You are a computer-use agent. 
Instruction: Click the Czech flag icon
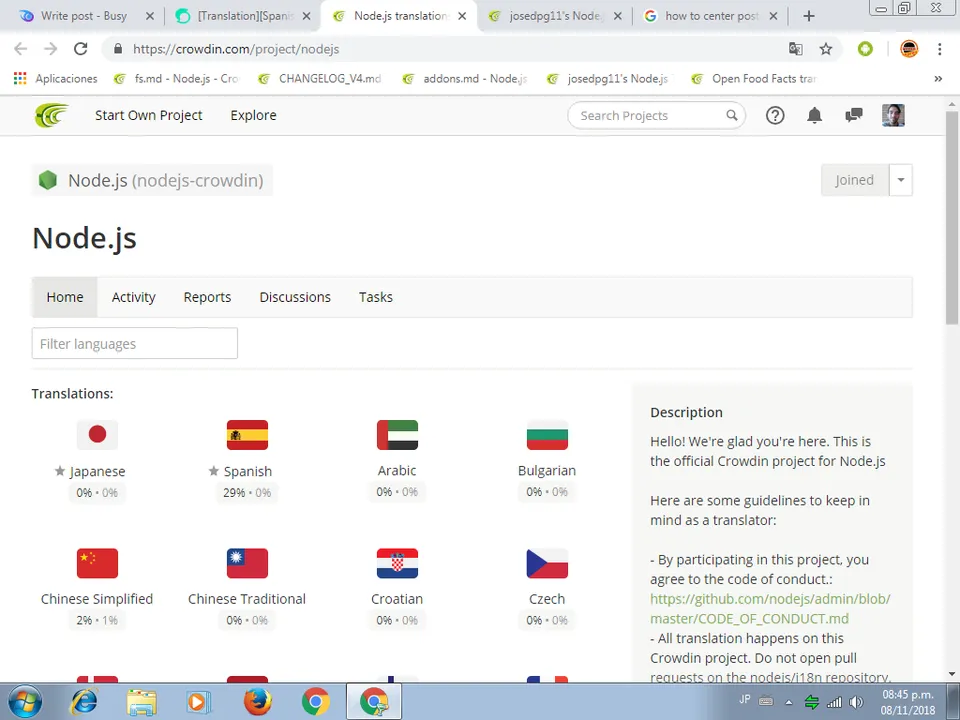pyautogui.click(x=547, y=563)
